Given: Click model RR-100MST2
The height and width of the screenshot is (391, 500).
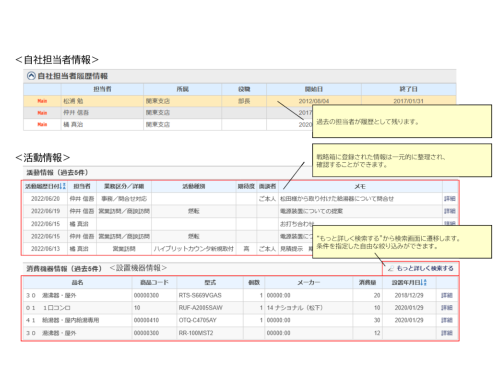Looking at the screenshot, I should 196,333.
